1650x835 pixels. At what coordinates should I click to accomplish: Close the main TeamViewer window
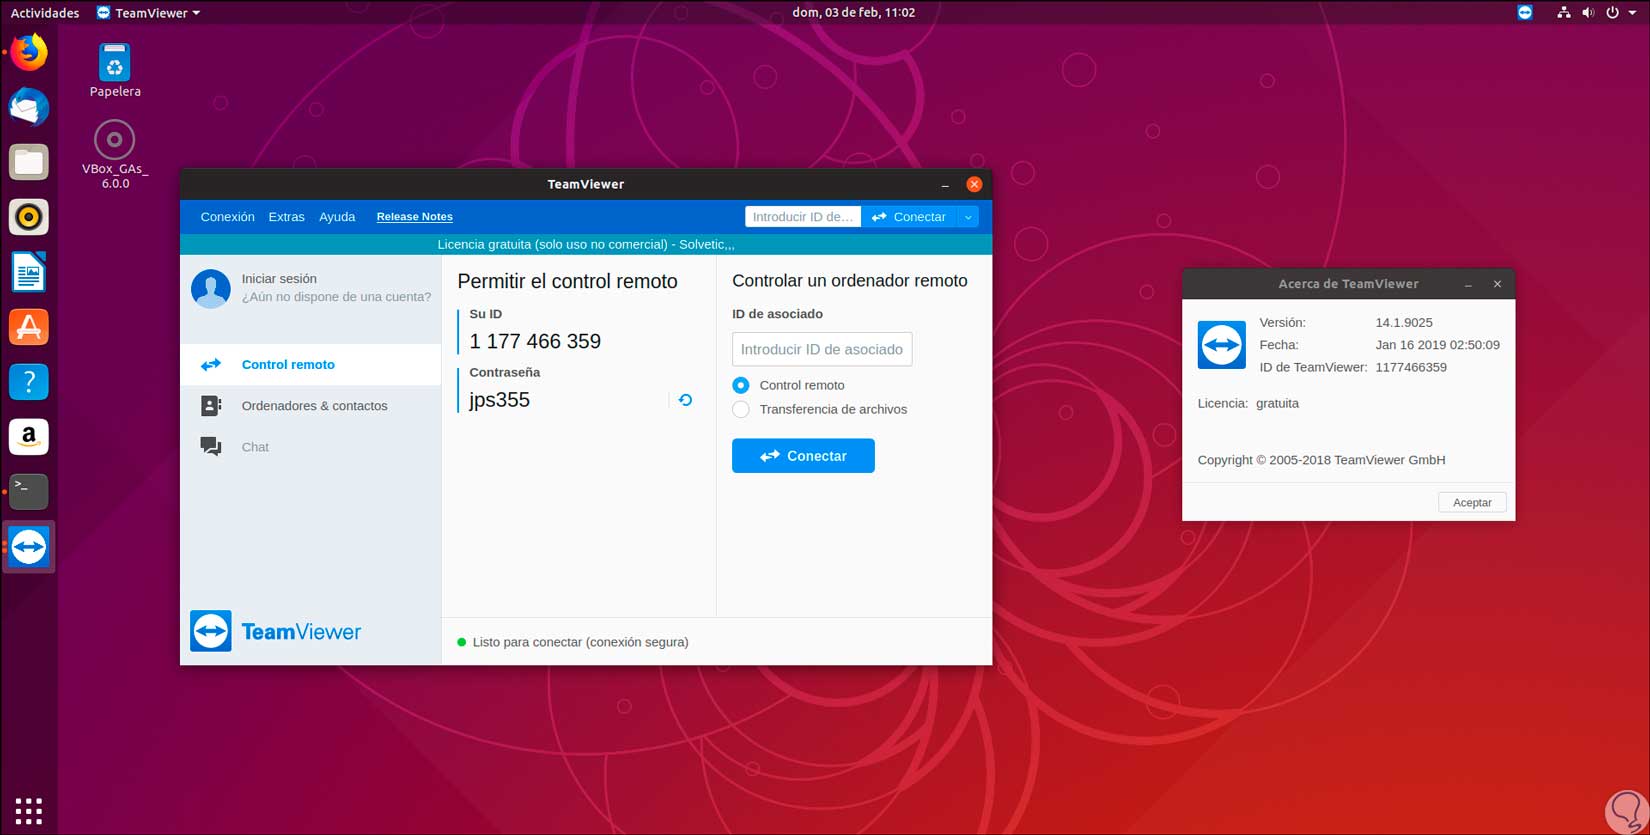click(974, 184)
